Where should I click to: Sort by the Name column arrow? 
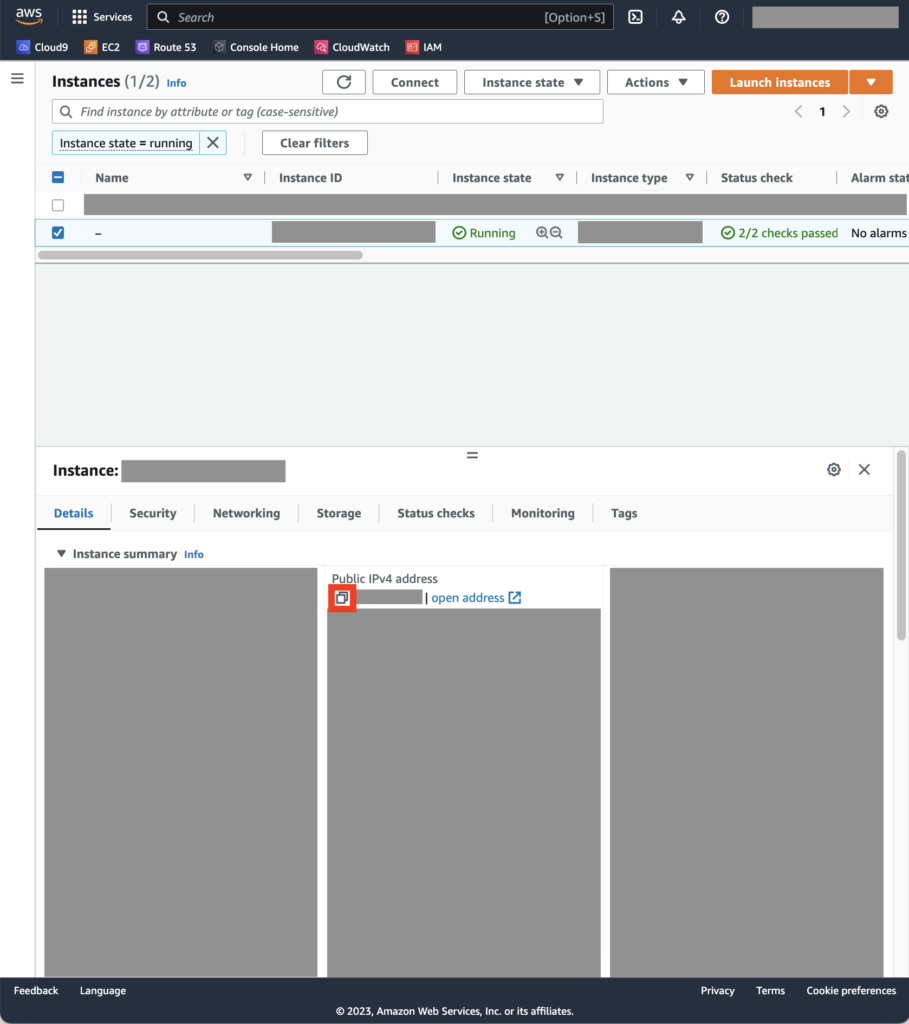pyautogui.click(x=247, y=178)
